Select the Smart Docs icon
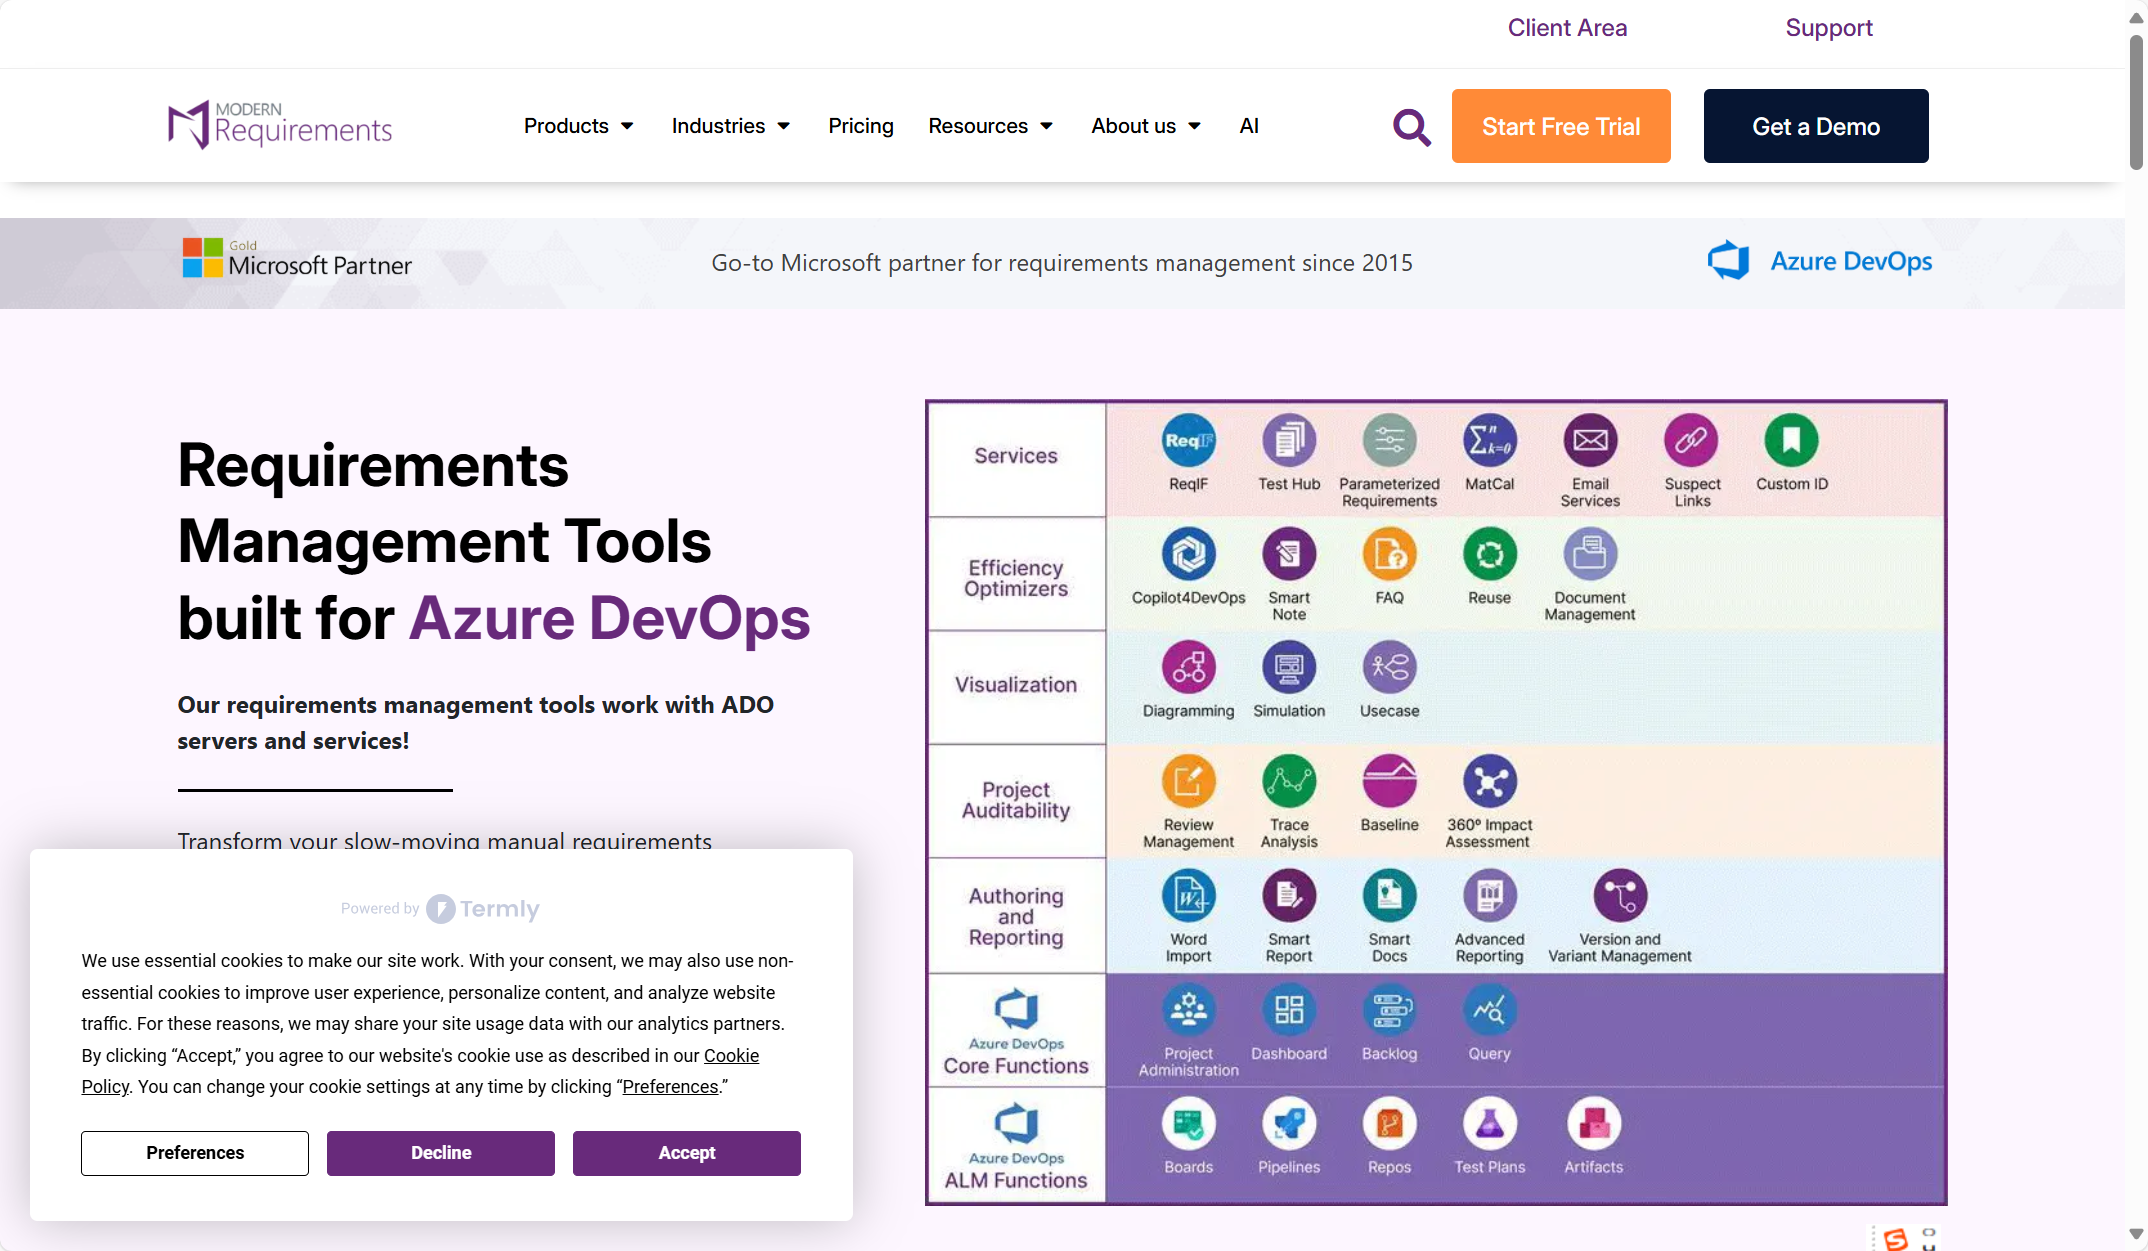The width and height of the screenshot is (2148, 1251). click(x=1389, y=896)
